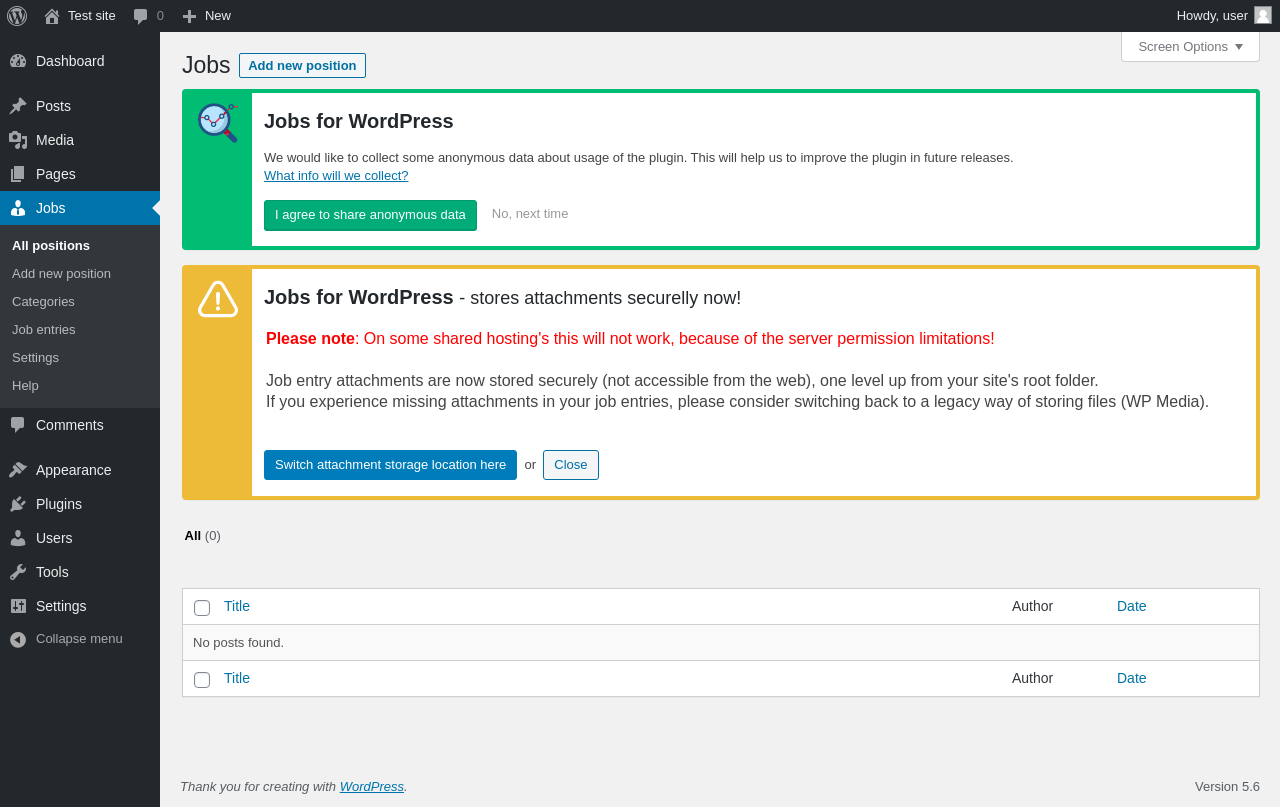Go to the Categories submenu item

pyautogui.click(x=43, y=302)
